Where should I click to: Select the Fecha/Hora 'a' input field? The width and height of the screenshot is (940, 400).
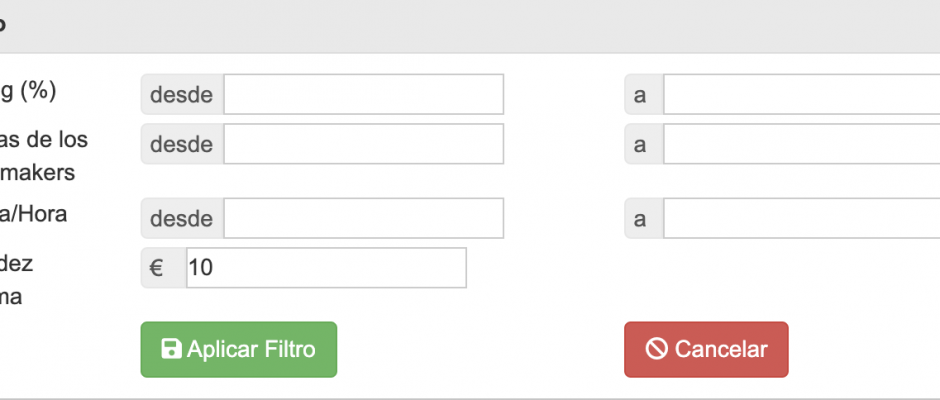pyautogui.click(x=800, y=219)
